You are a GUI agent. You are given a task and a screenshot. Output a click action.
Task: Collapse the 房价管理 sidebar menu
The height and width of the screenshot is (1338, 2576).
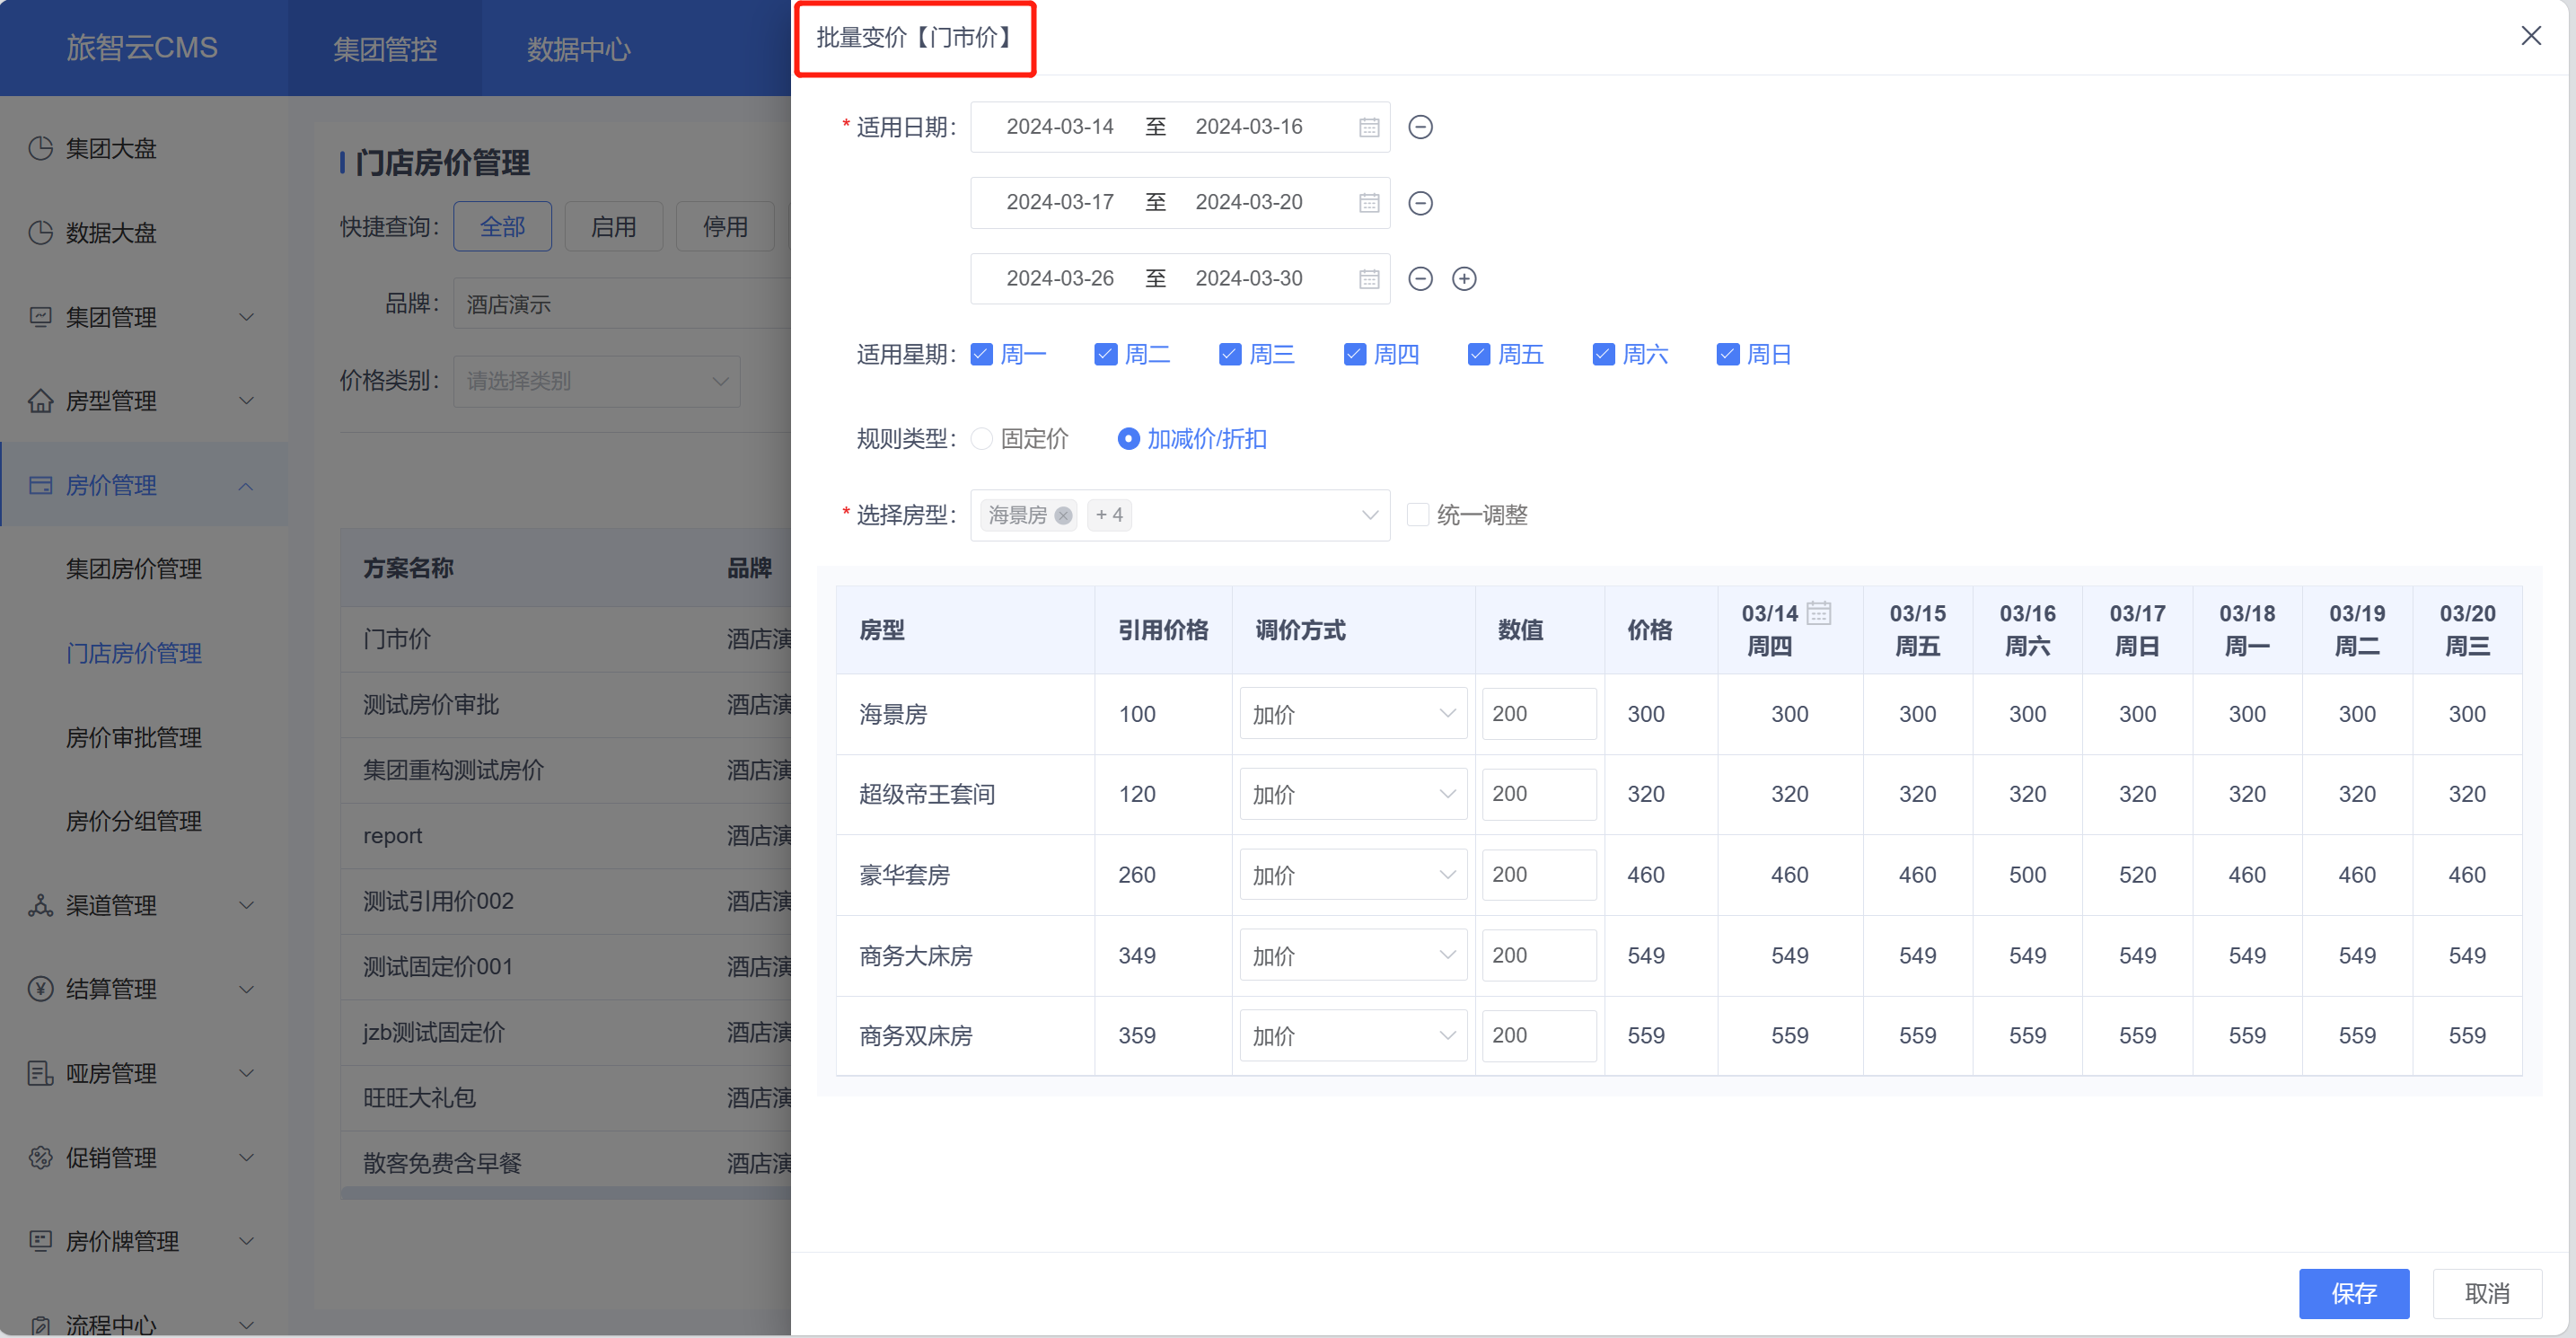pyautogui.click(x=246, y=486)
